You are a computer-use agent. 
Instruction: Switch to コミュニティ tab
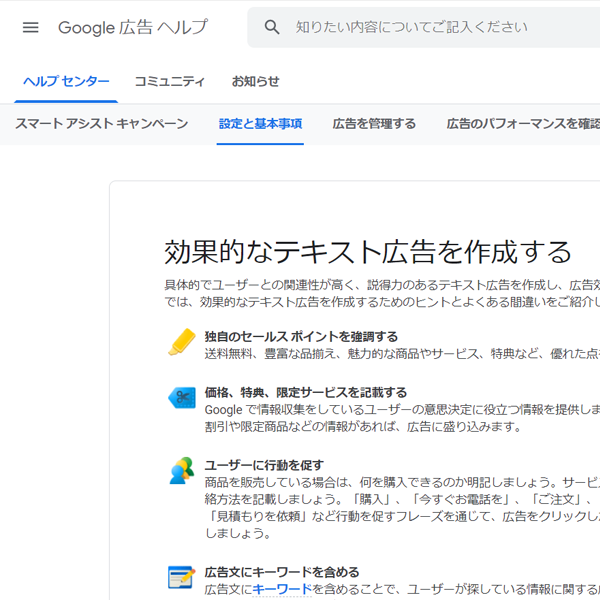point(170,82)
